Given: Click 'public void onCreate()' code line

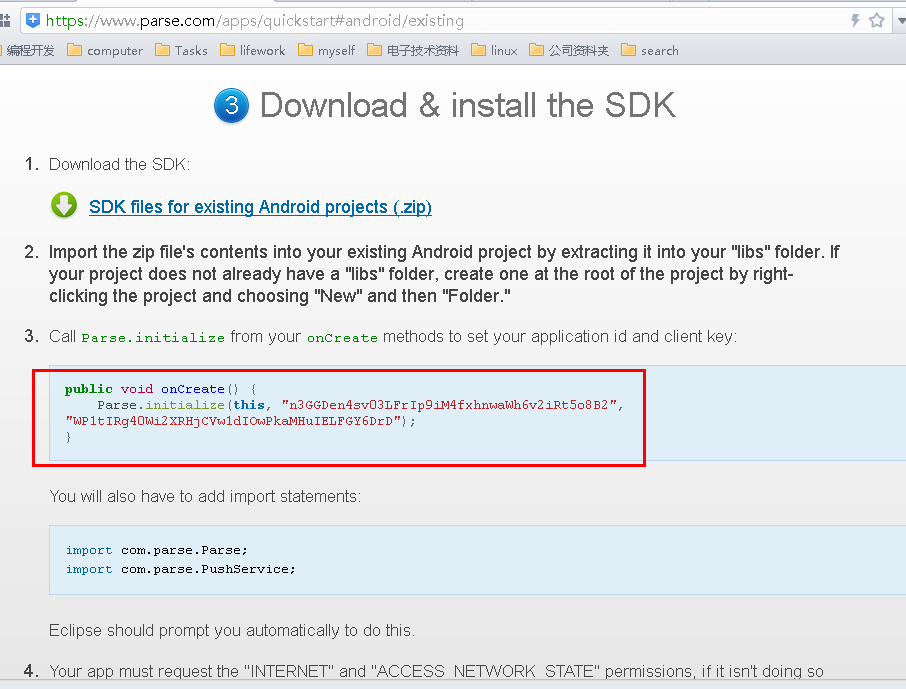Looking at the screenshot, I should tap(161, 389).
